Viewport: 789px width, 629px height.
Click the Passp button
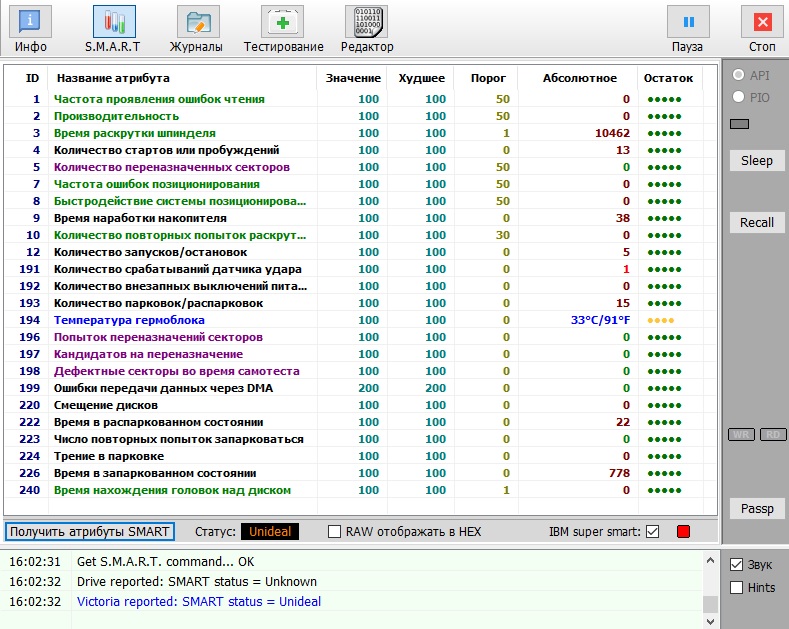coord(756,509)
